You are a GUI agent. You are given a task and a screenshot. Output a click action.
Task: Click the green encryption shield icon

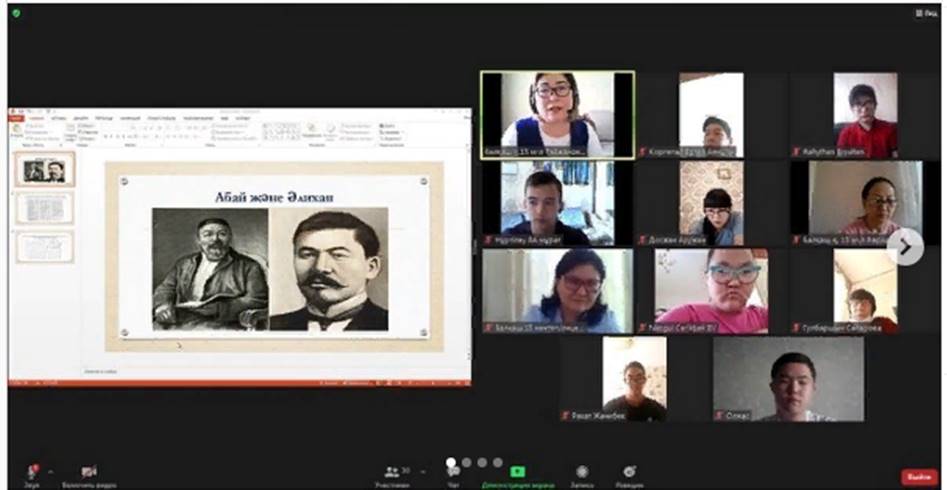[16, 13]
